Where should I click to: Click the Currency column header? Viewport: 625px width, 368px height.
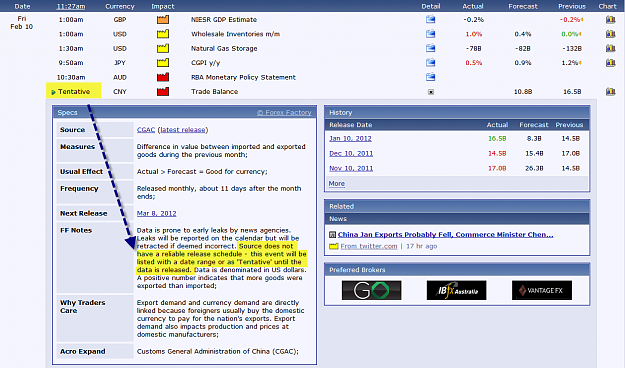click(x=120, y=6)
